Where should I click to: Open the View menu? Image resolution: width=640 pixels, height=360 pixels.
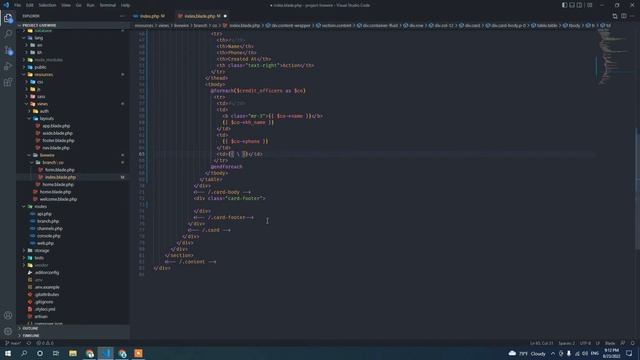[66, 5]
